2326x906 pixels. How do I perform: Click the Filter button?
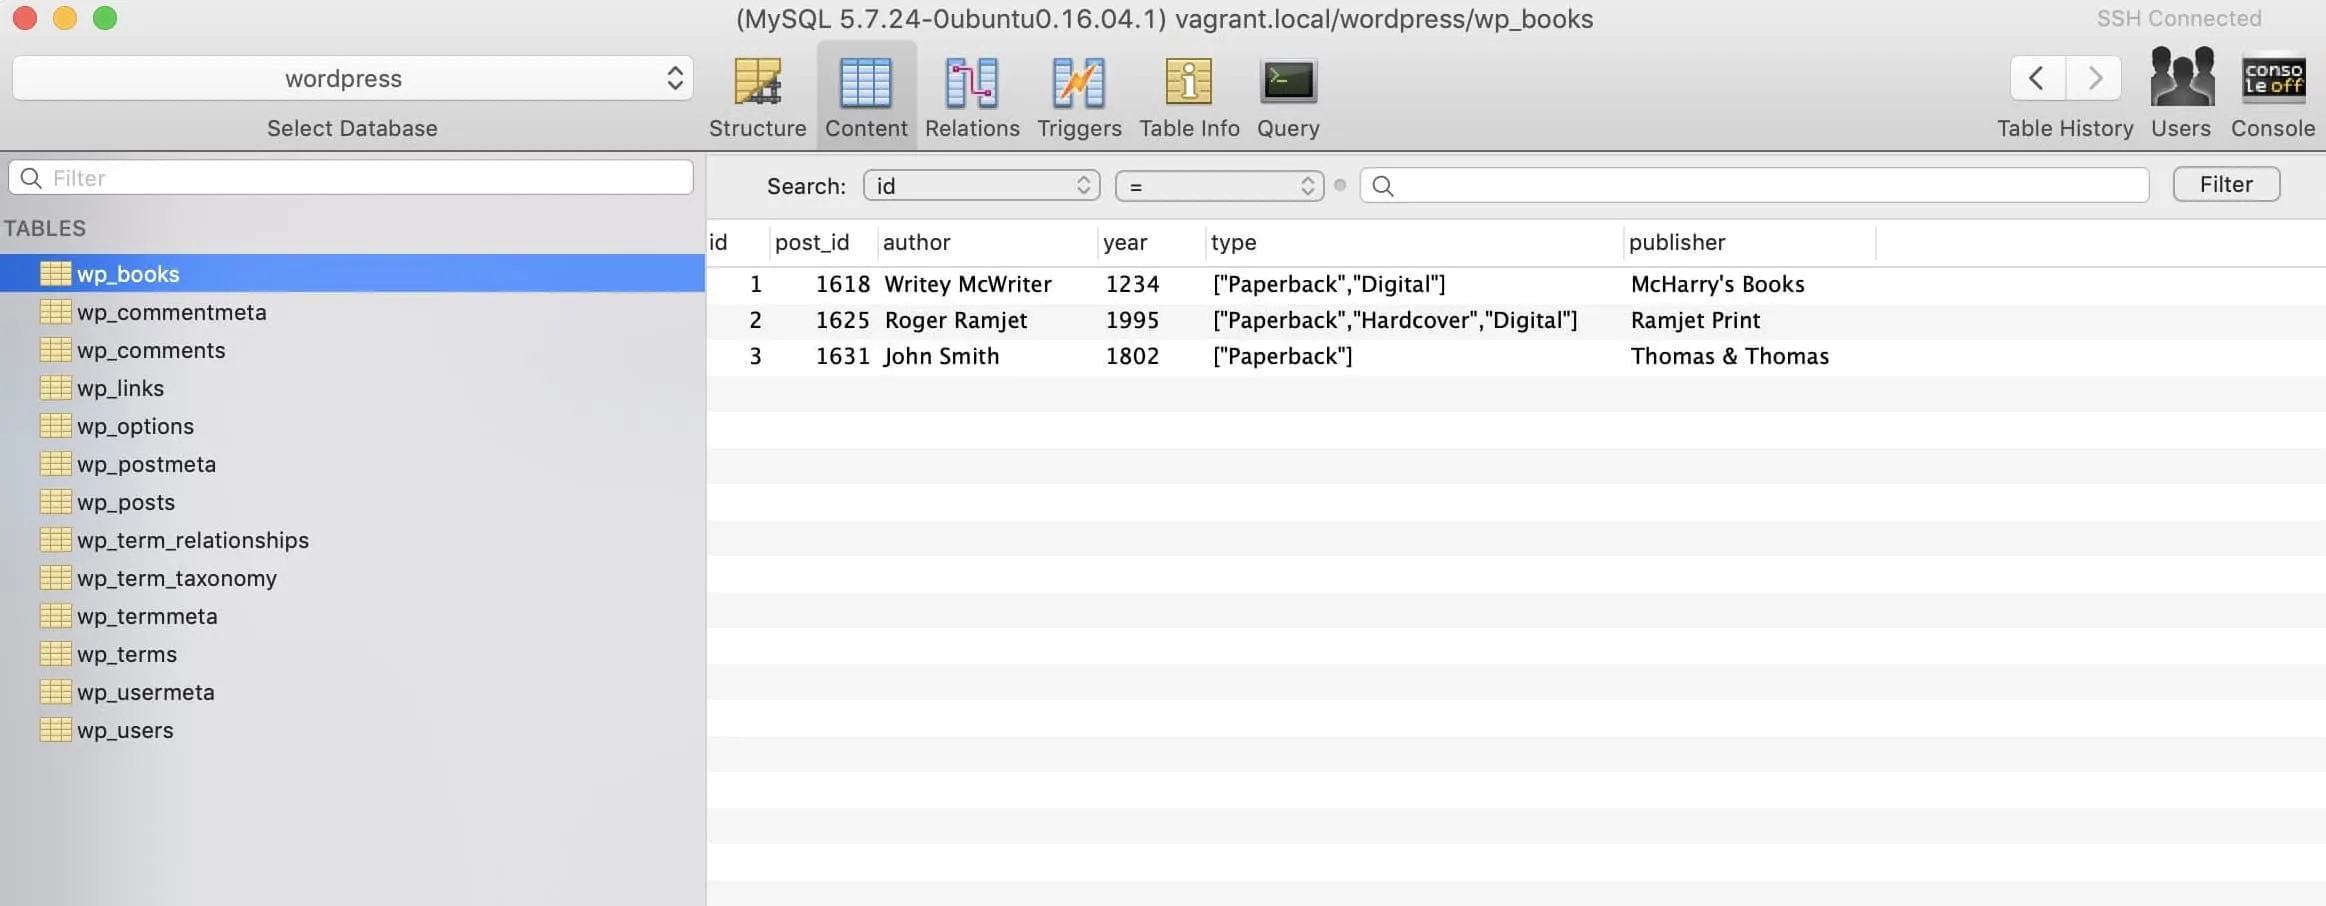(2225, 185)
